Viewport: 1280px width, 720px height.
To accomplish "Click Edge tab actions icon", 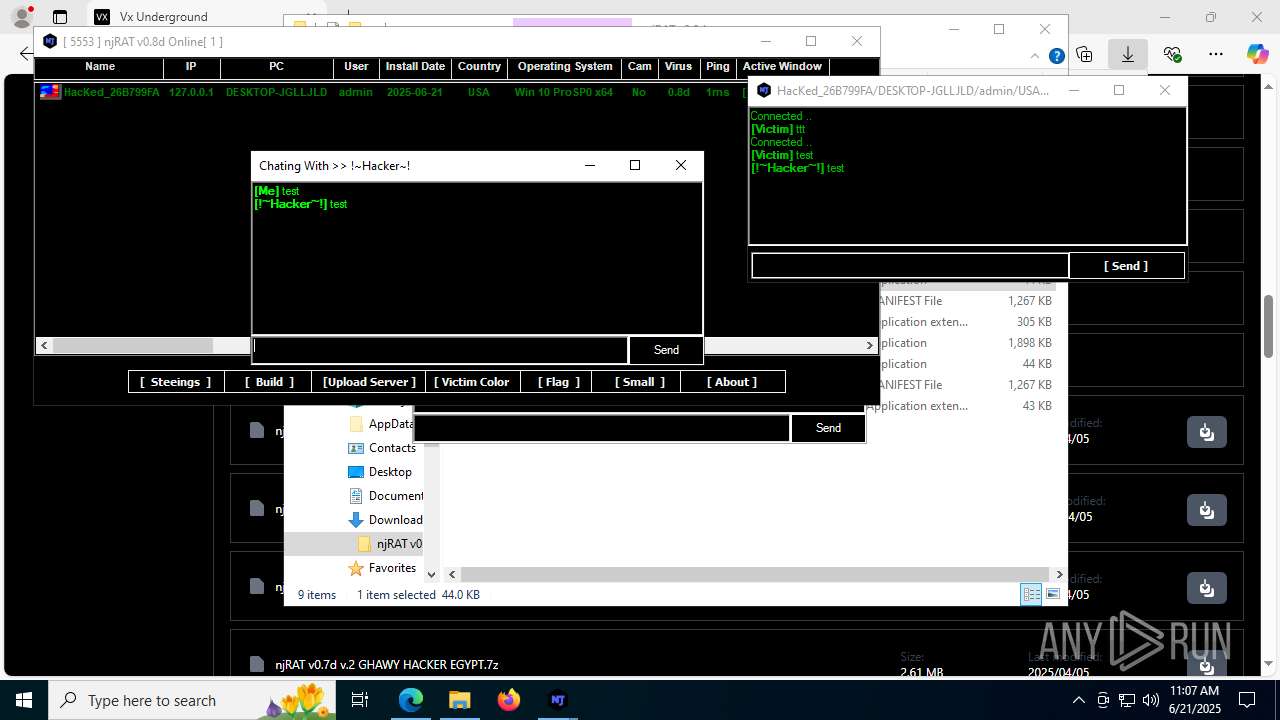I will coord(60,17).
